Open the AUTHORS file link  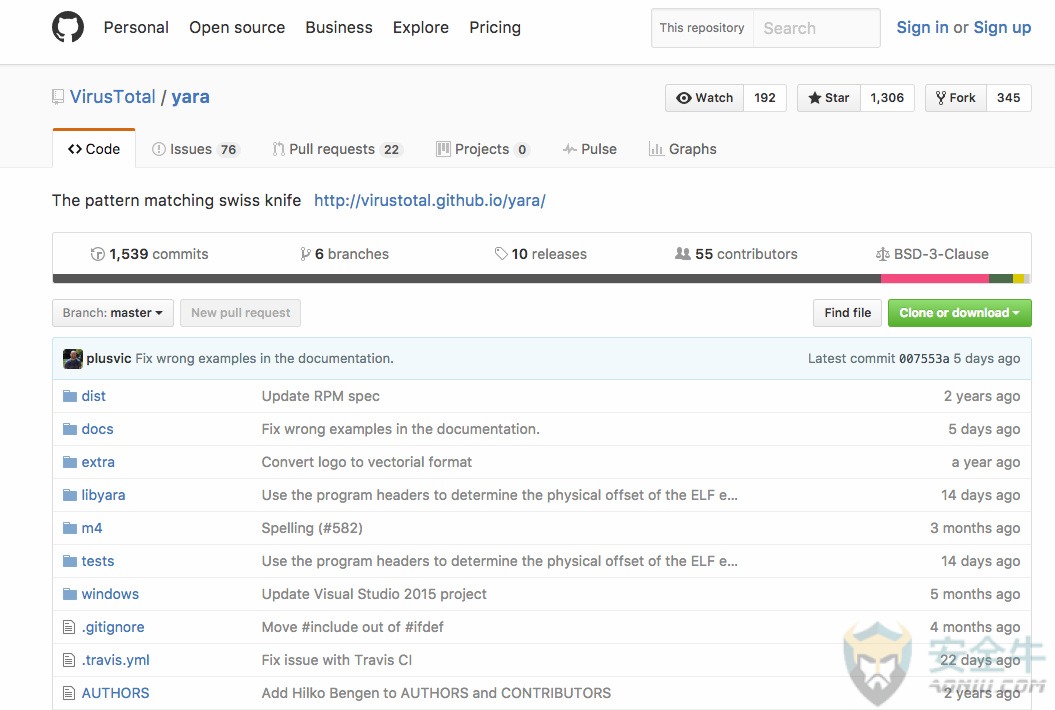coord(116,693)
